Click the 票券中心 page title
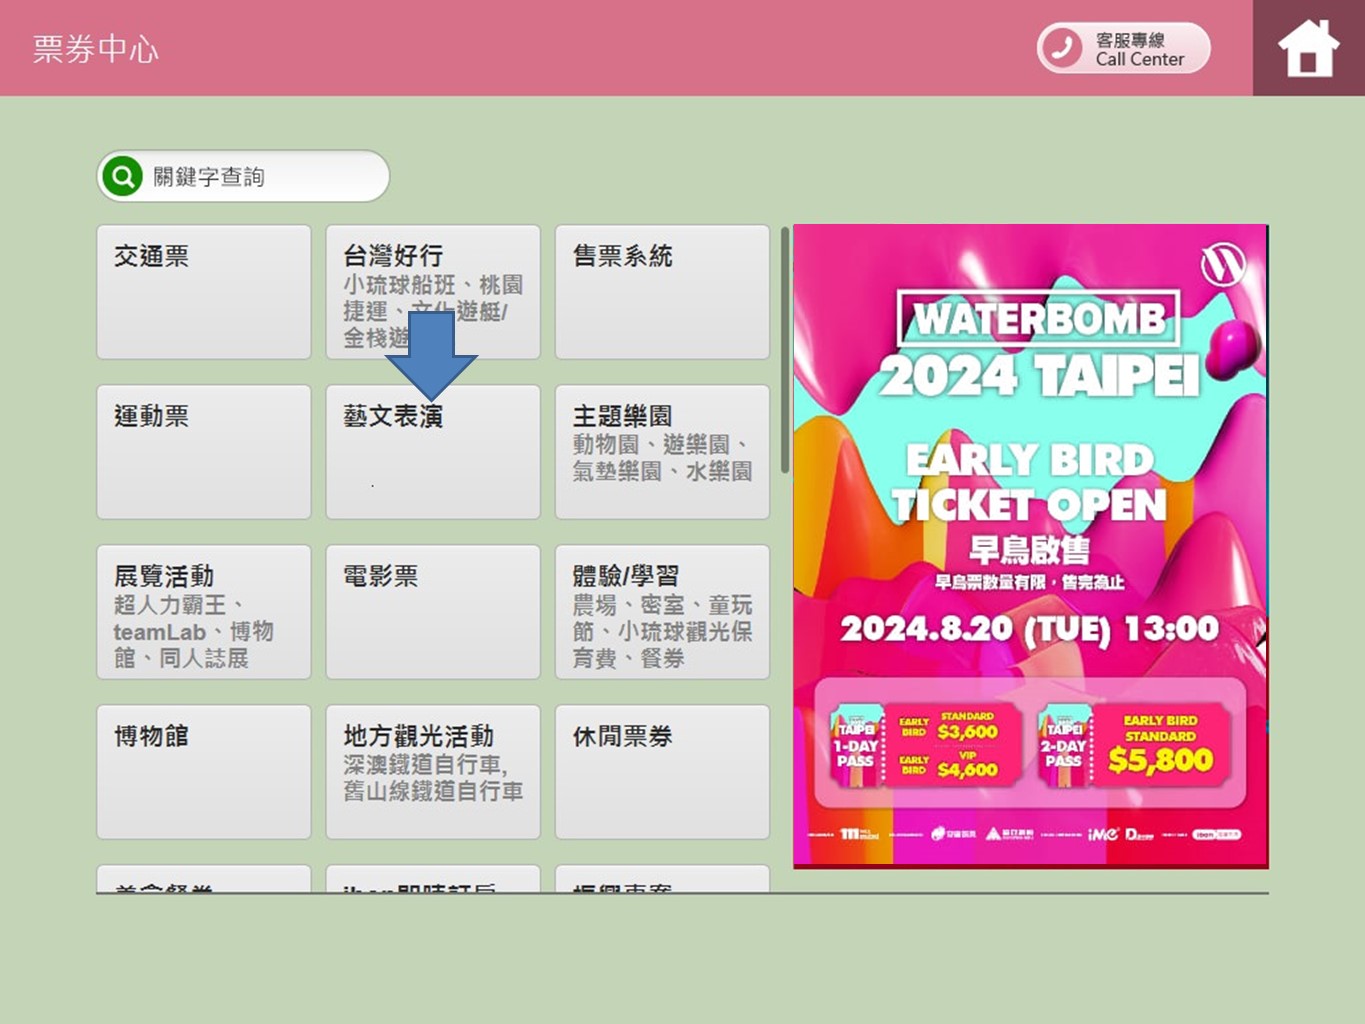1365x1024 pixels. [96, 49]
